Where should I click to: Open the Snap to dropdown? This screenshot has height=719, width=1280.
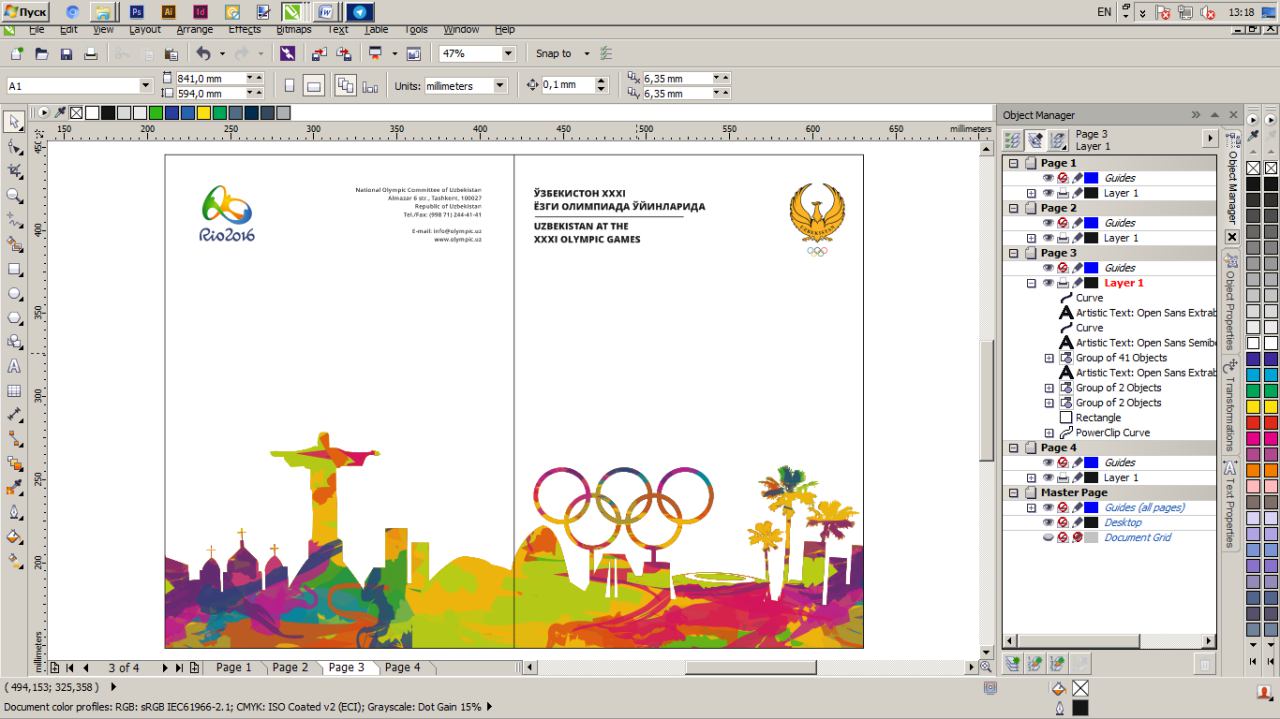[587, 54]
